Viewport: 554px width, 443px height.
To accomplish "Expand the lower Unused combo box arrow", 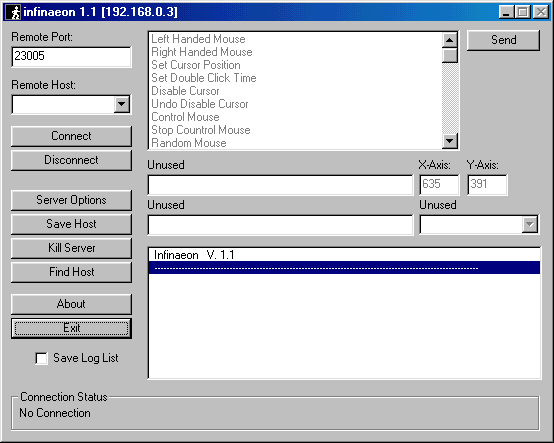I will coord(530,224).
